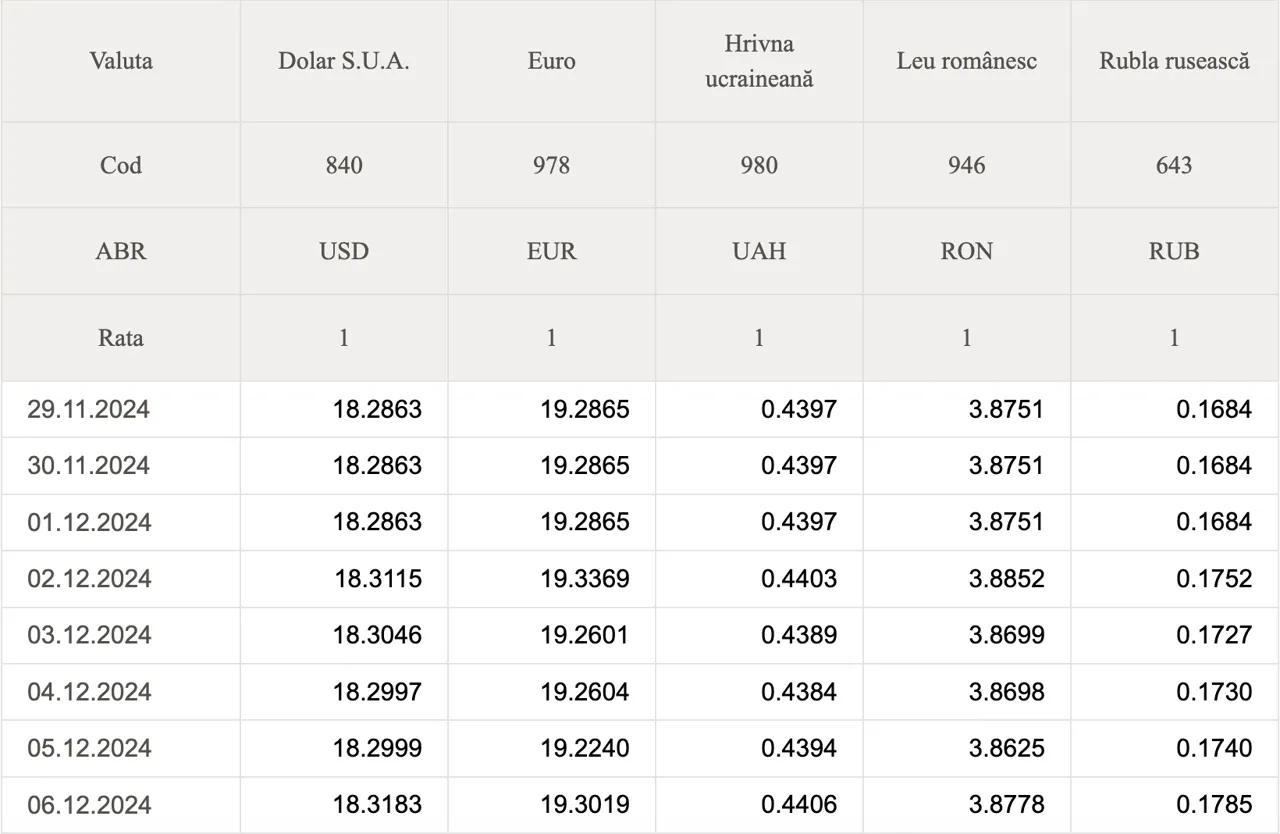This screenshot has height=834, width=1280.
Task: Click currency code 840 cell
Action: [344, 165]
